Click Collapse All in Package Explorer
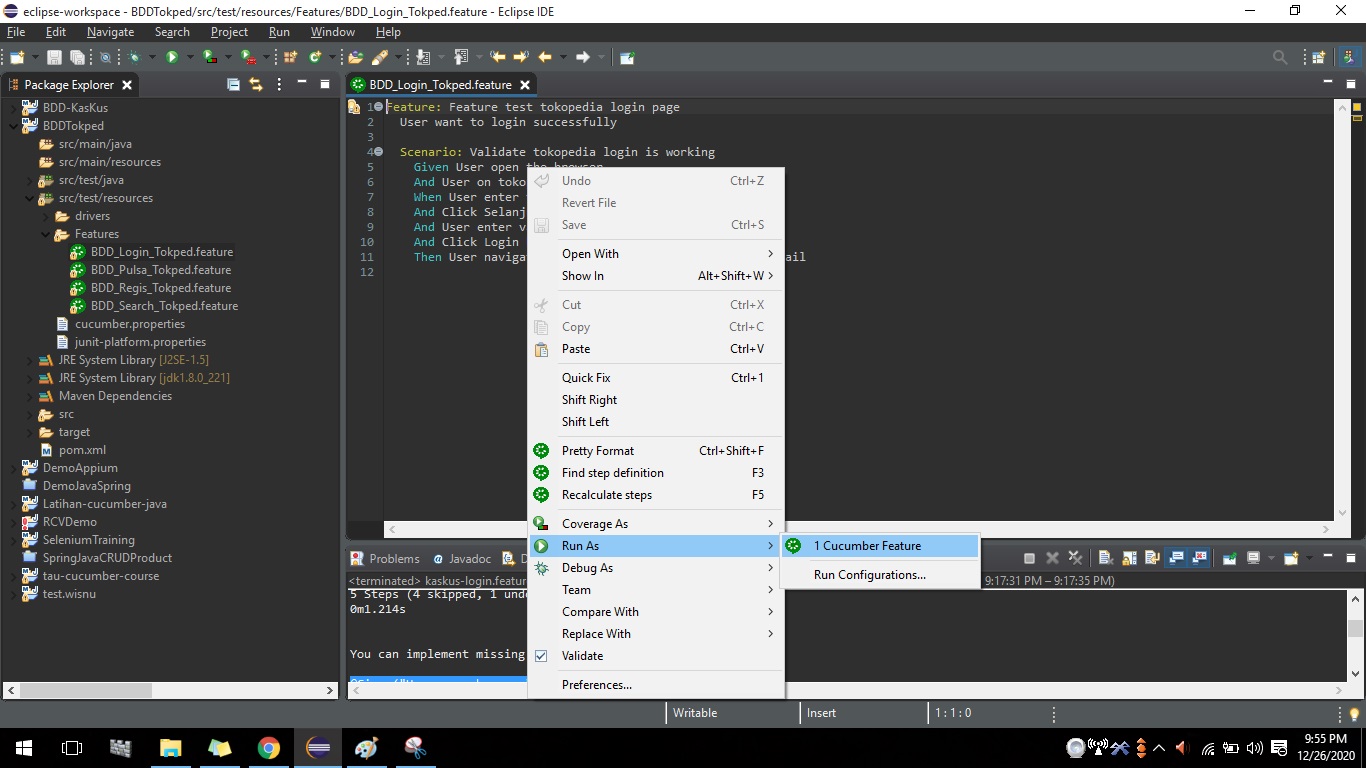Viewport: 1366px width, 768px height. tap(233, 85)
